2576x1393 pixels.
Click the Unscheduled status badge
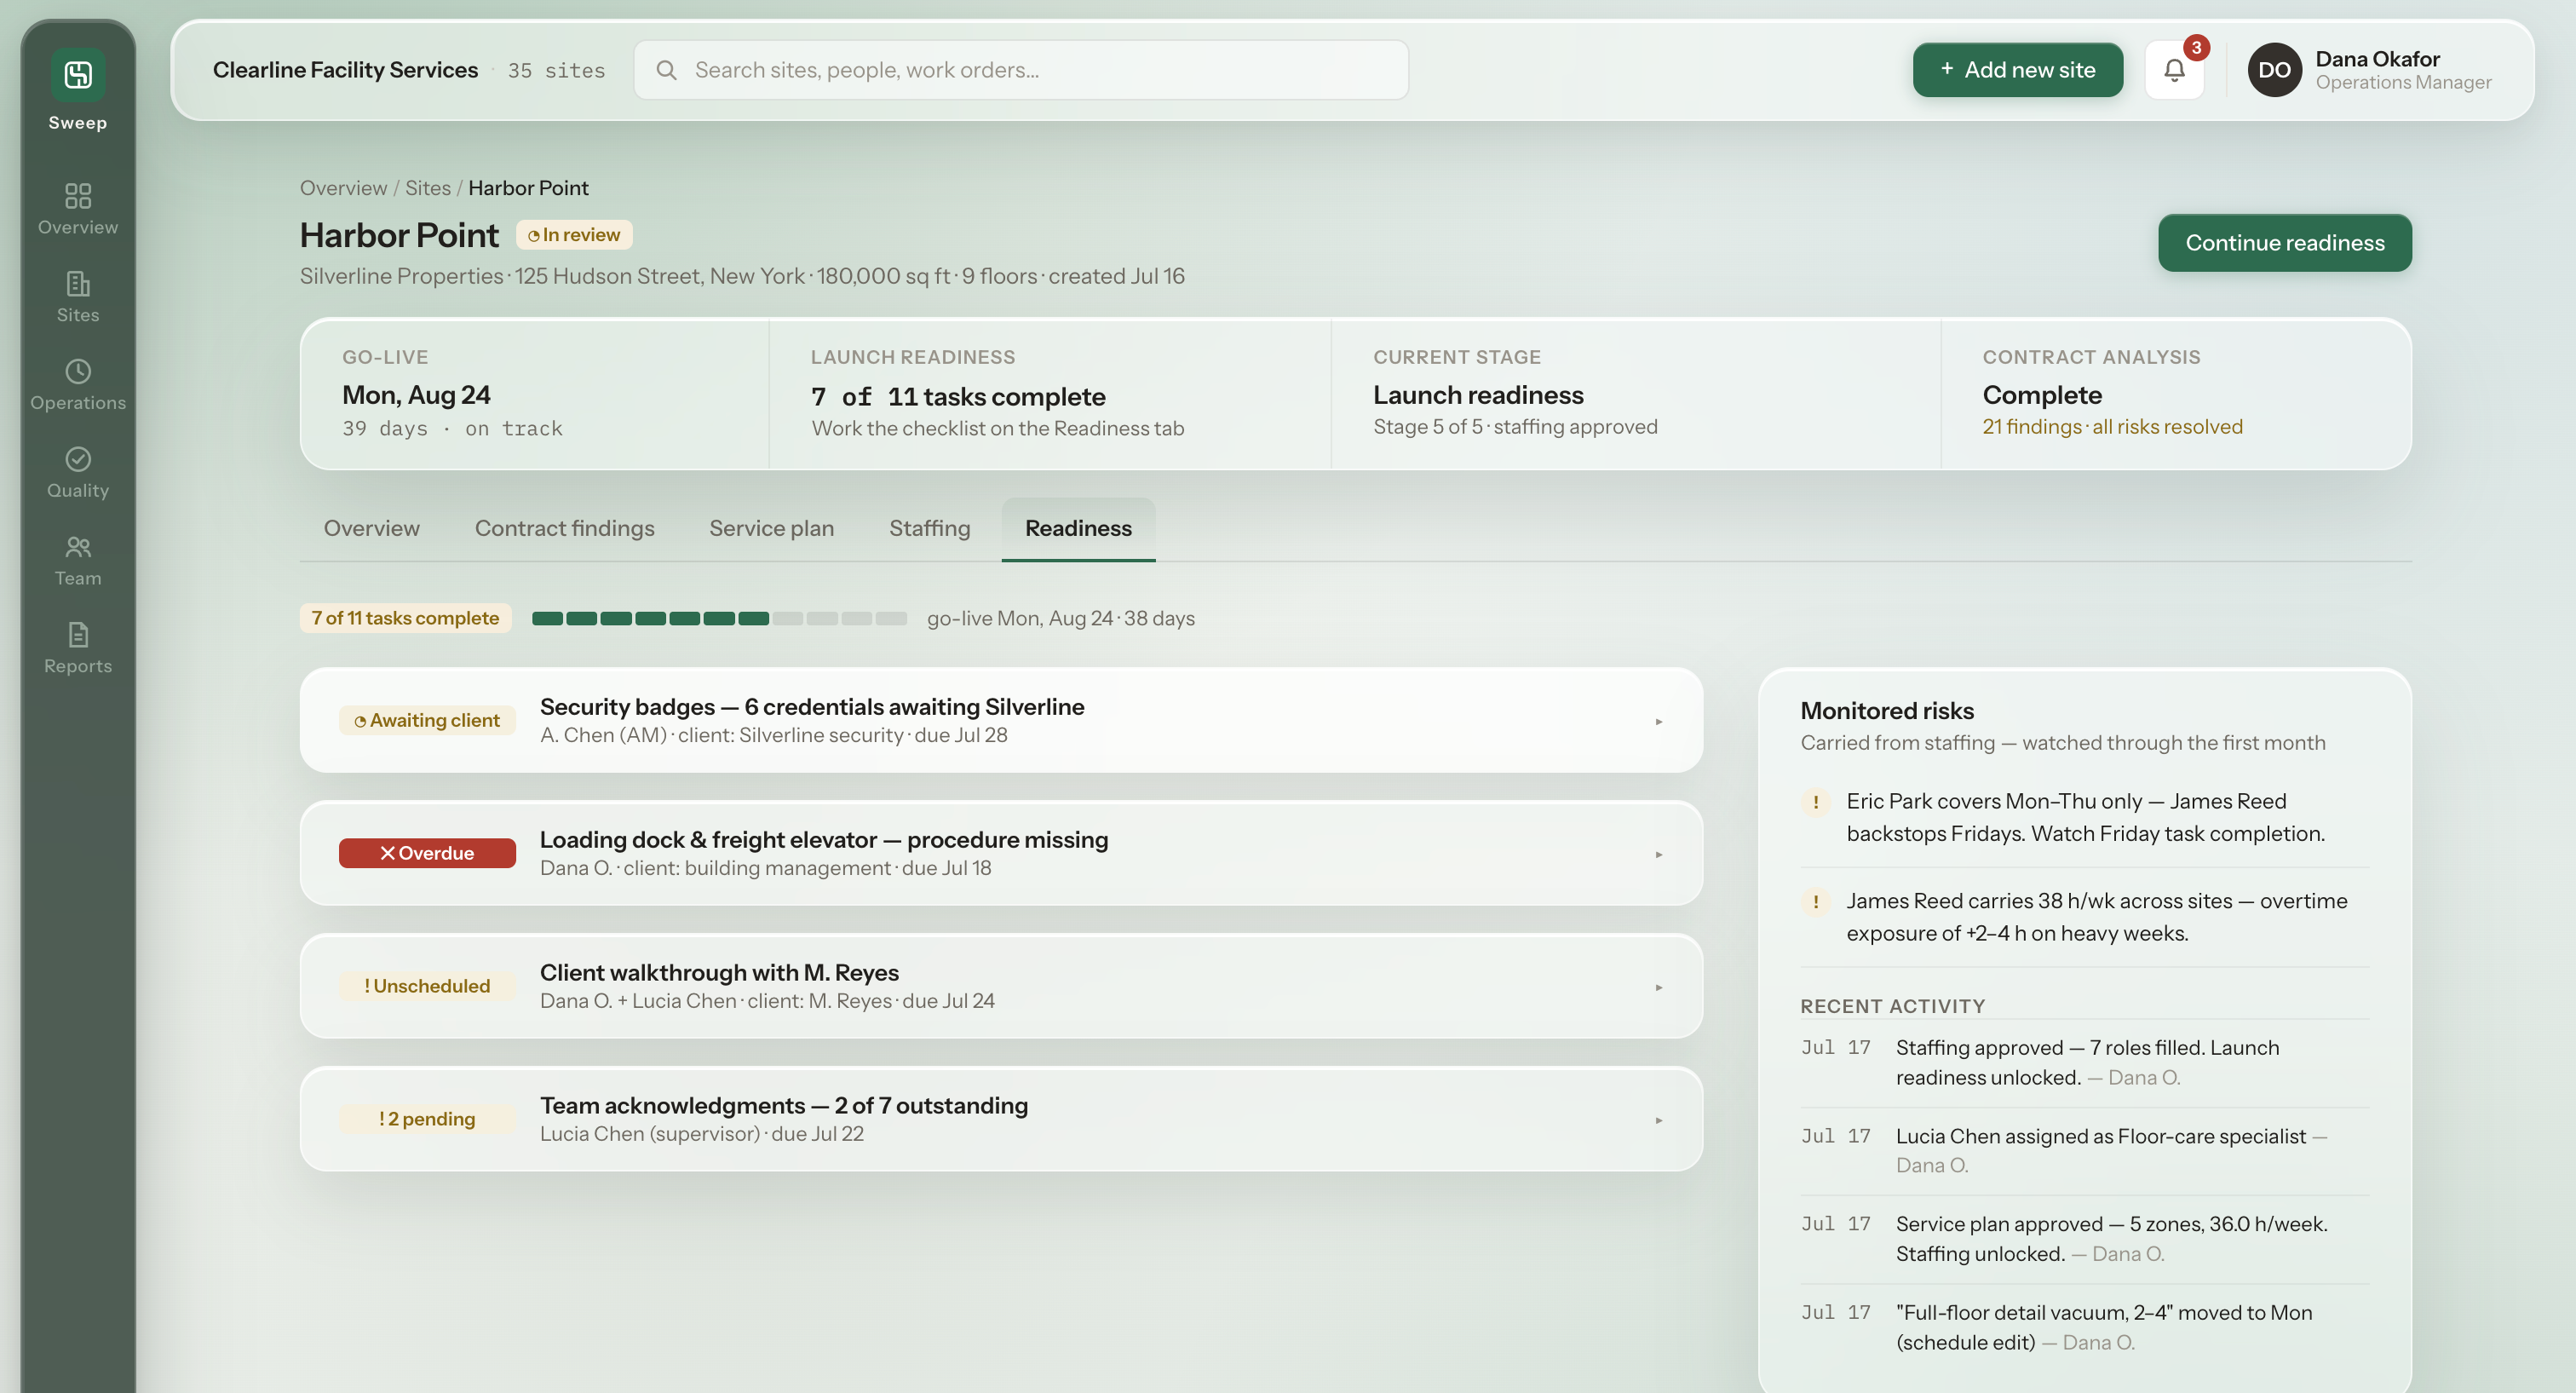coord(427,986)
